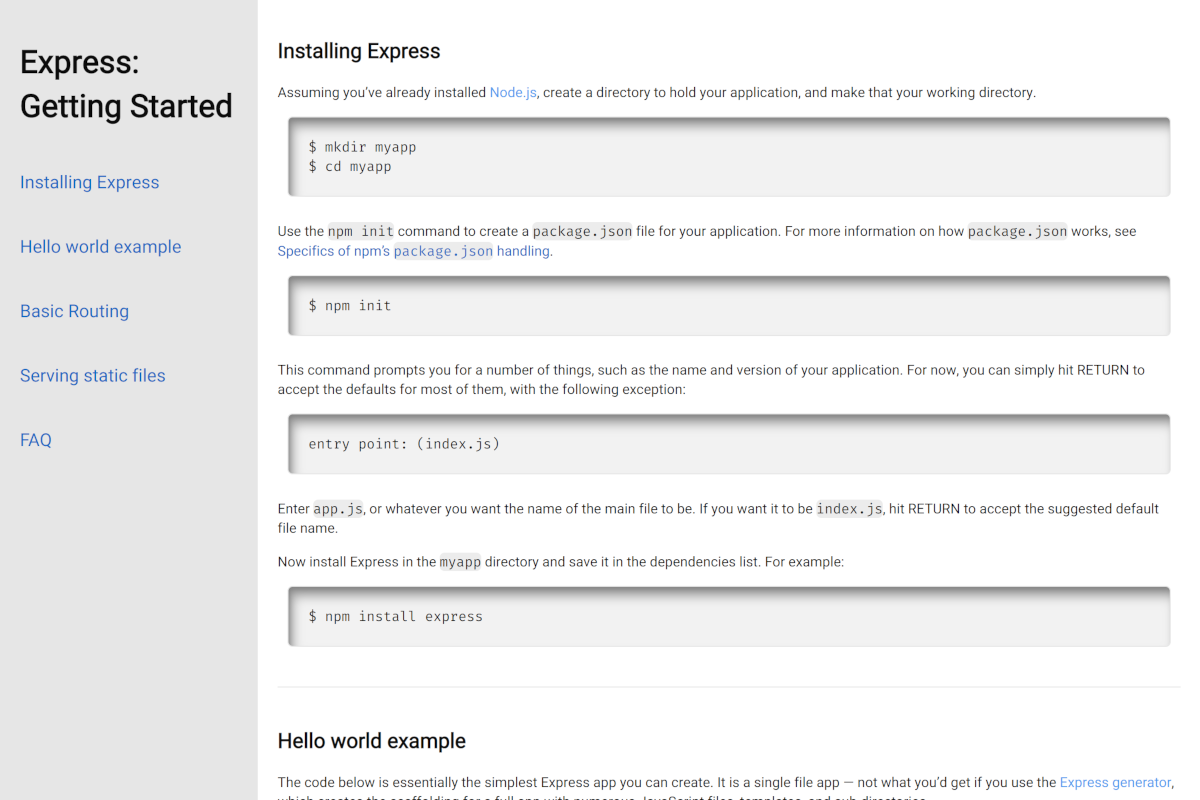1200x800 pixels.
Task: Click the inline index.js code text
Action: pos(849,508)
